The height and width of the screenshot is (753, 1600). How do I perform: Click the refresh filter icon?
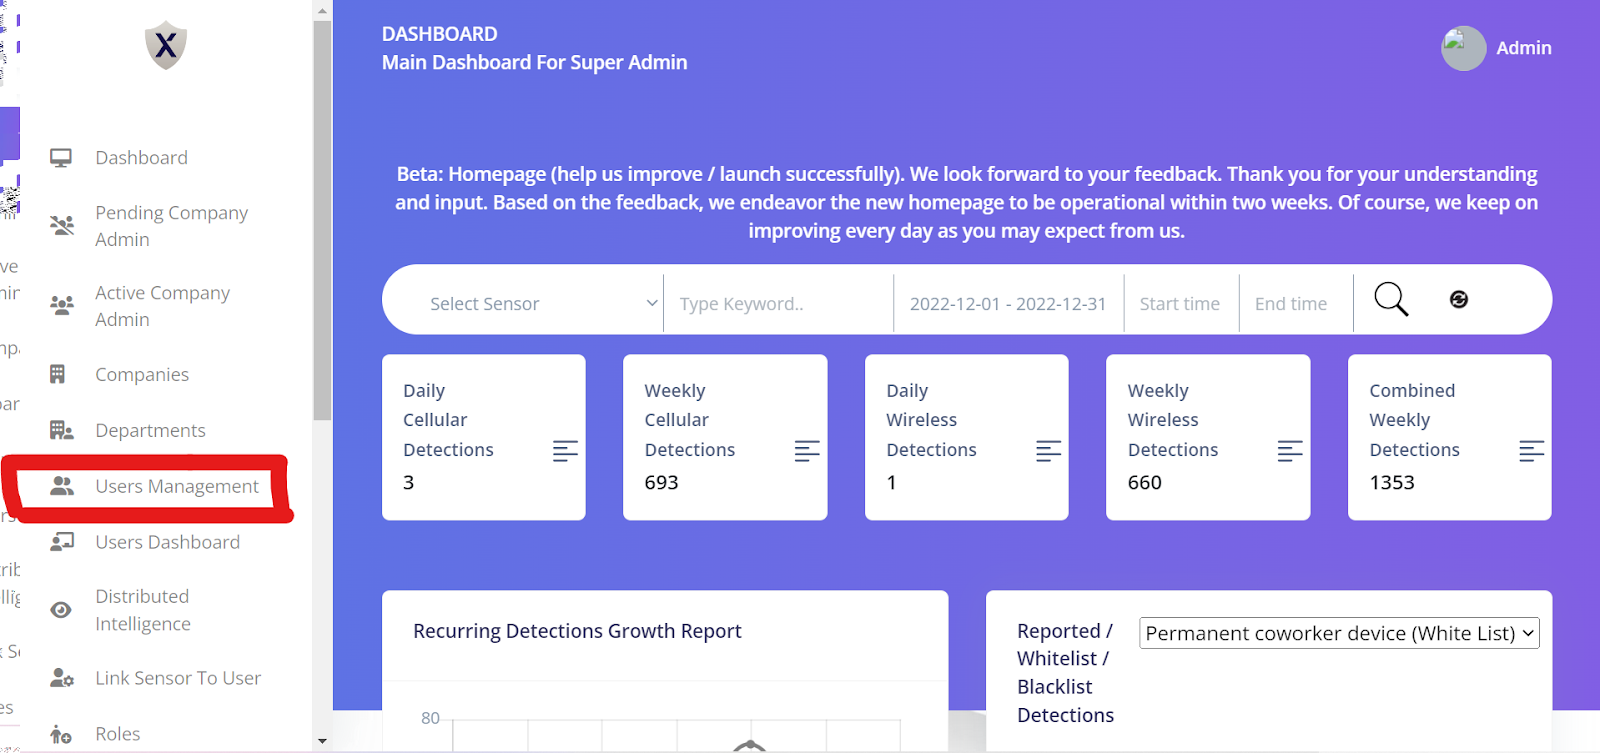[x=1459, y=299]
